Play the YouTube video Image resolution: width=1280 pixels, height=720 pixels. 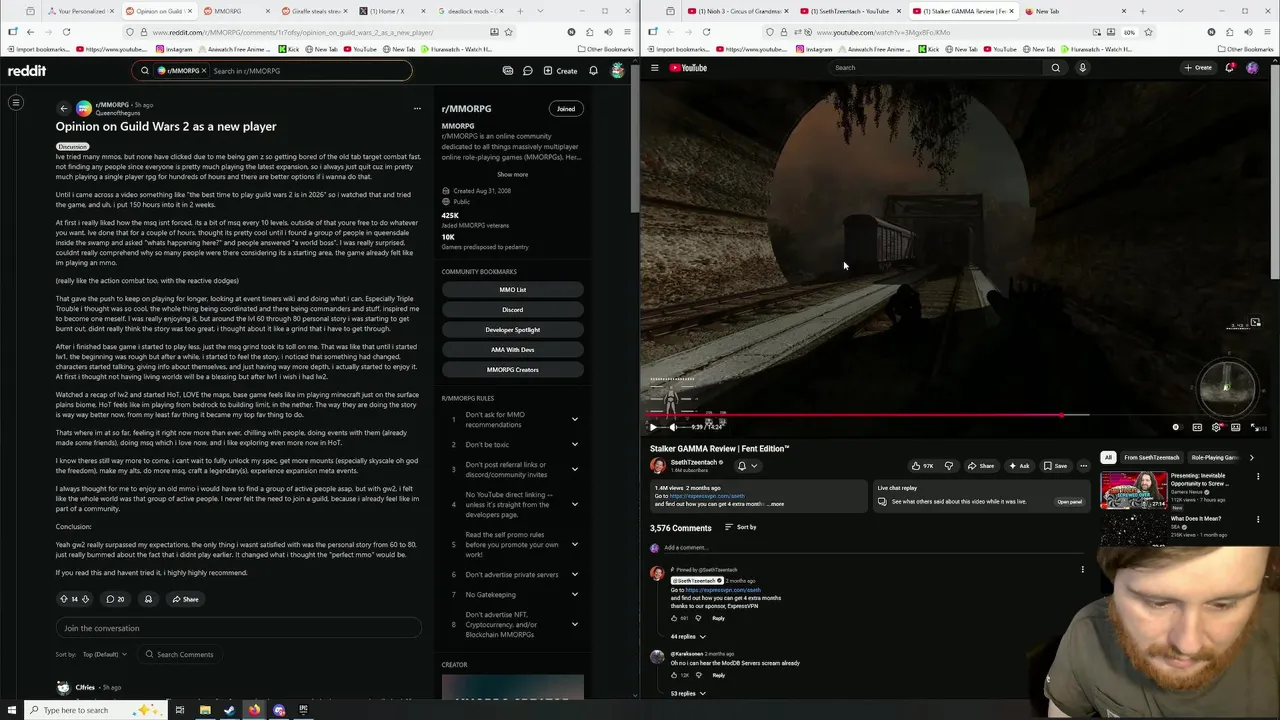click(653, 427)
